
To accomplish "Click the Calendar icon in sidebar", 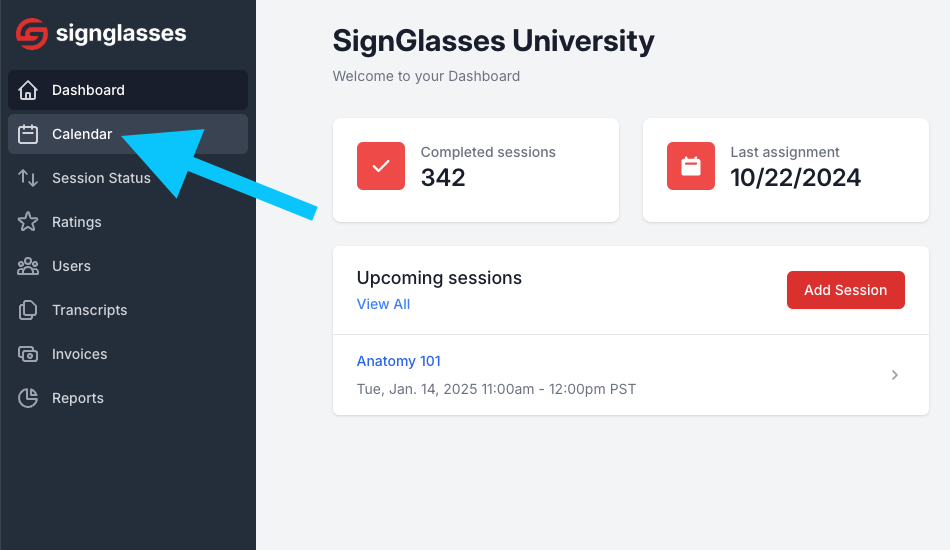I will (28, 134).
